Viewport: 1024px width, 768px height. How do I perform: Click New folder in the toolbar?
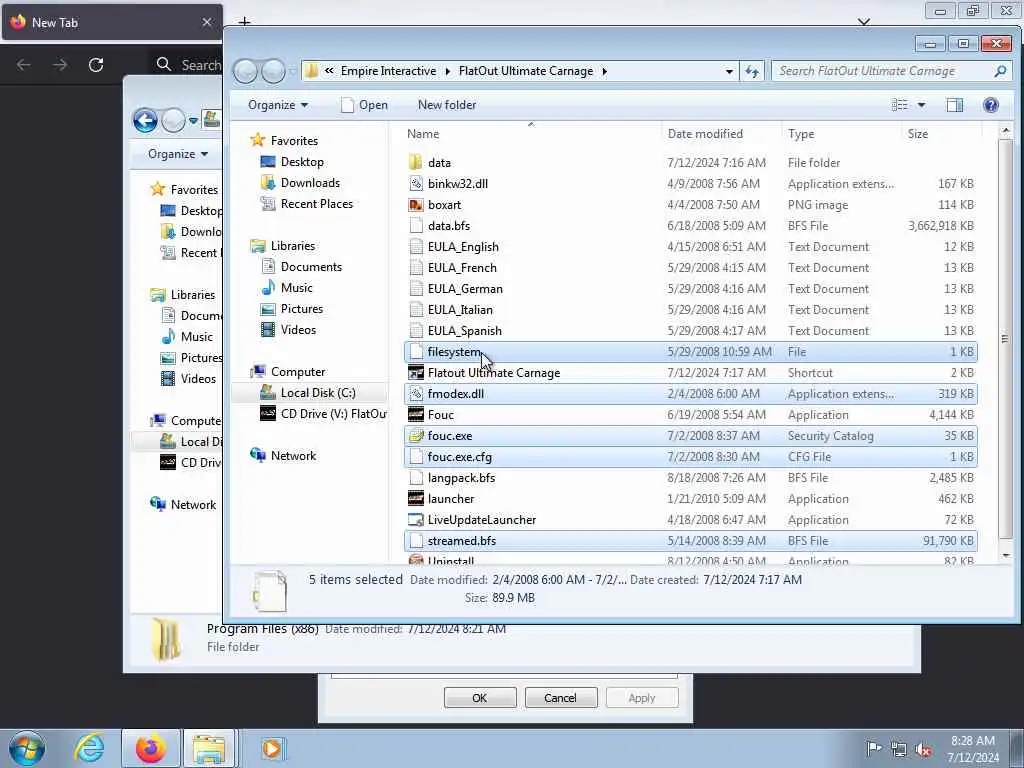447,105
